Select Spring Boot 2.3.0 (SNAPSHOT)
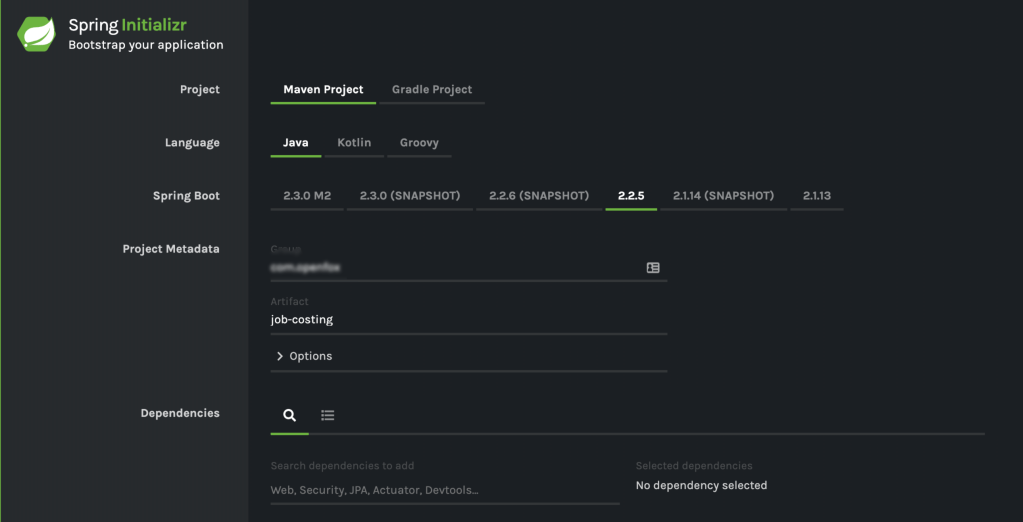The image size is (1023, 522). click(x=410, y=196)
